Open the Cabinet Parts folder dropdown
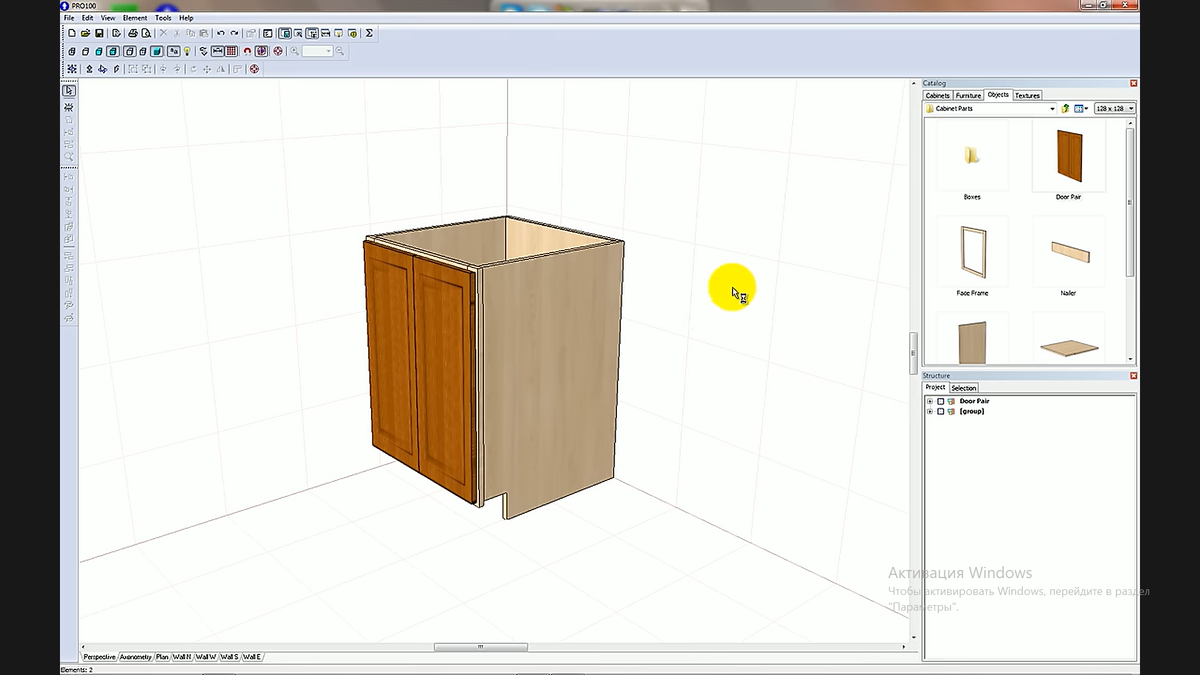The height and width of the screenshot is (675, 1200). click(1052, 108)
